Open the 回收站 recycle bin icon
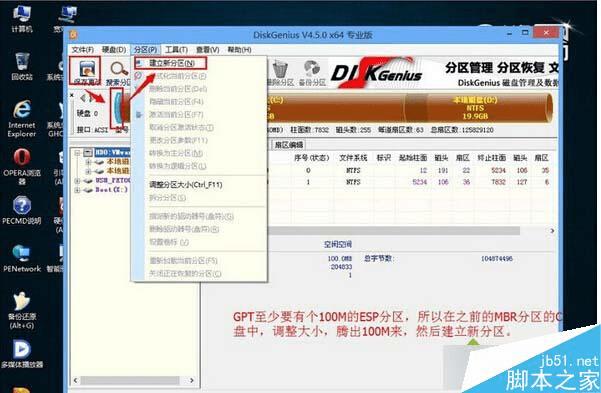This screenshot has width=601, height=393. [22, 66]
